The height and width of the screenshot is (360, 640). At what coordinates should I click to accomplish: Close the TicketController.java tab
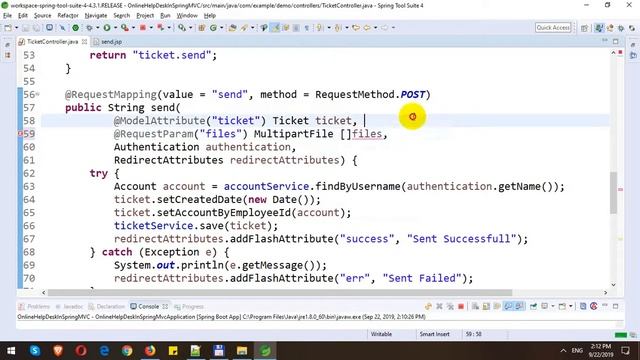point(84,42)
